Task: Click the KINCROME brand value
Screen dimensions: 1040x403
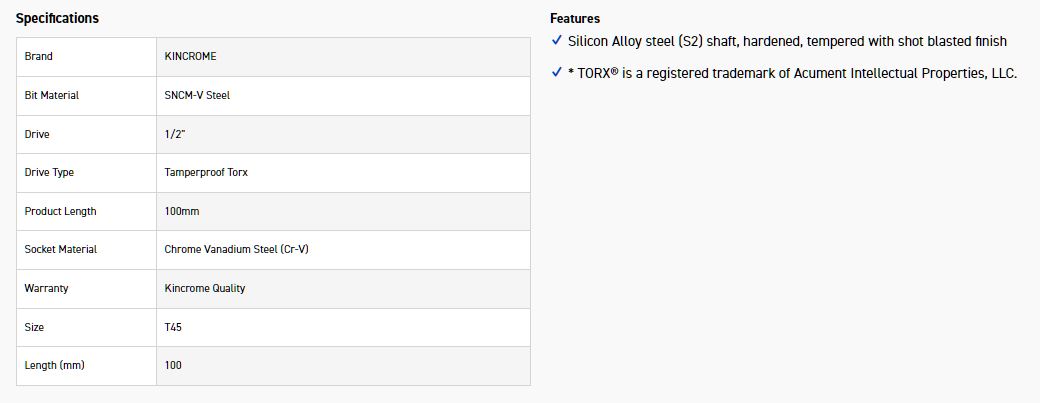Action: coord(190,57)
